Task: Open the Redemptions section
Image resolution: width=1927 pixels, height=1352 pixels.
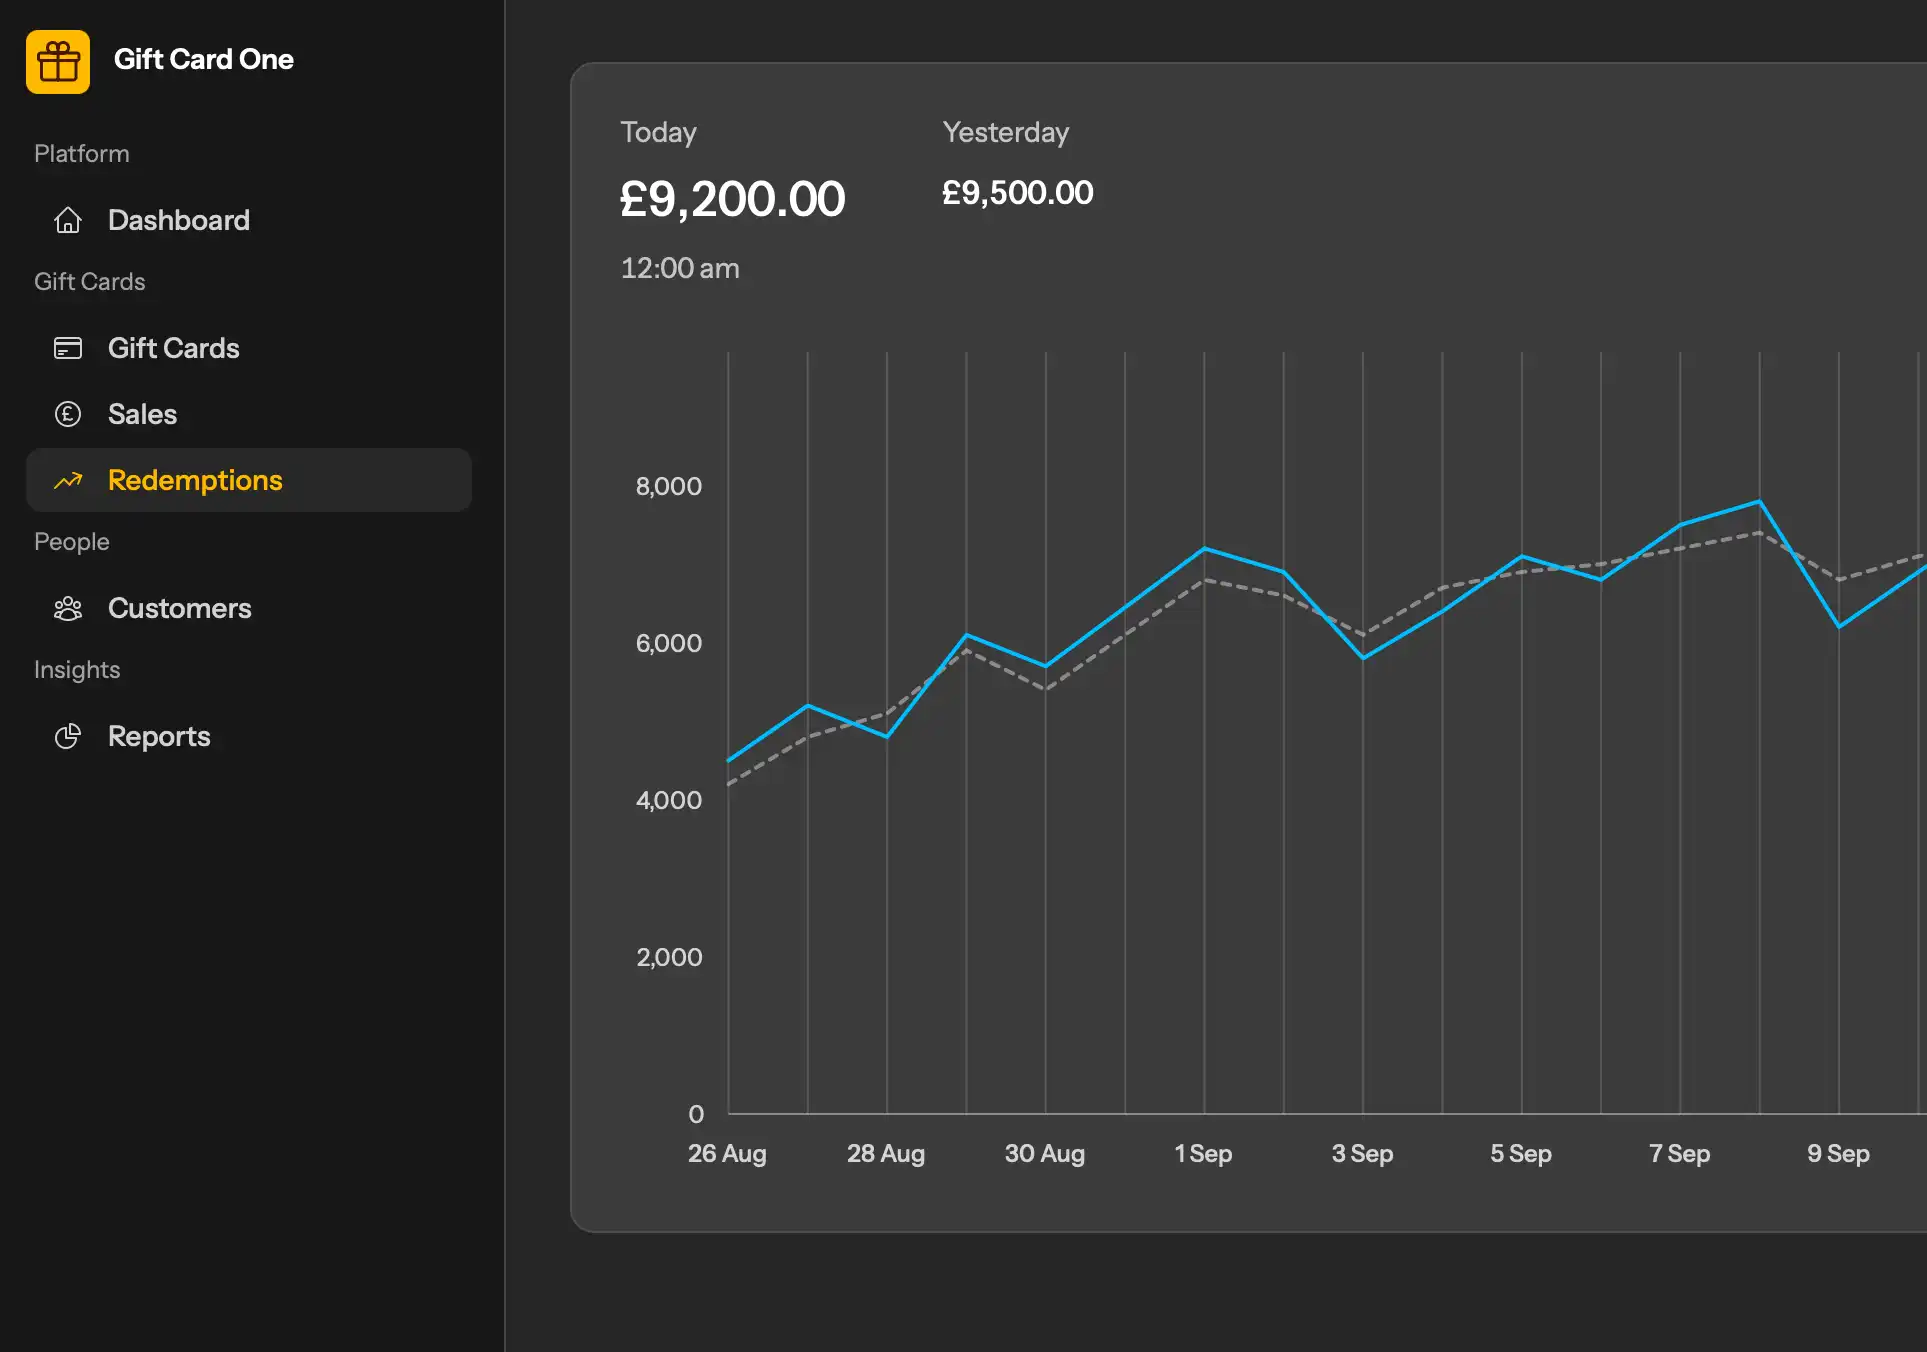Action: click(195, 480)
